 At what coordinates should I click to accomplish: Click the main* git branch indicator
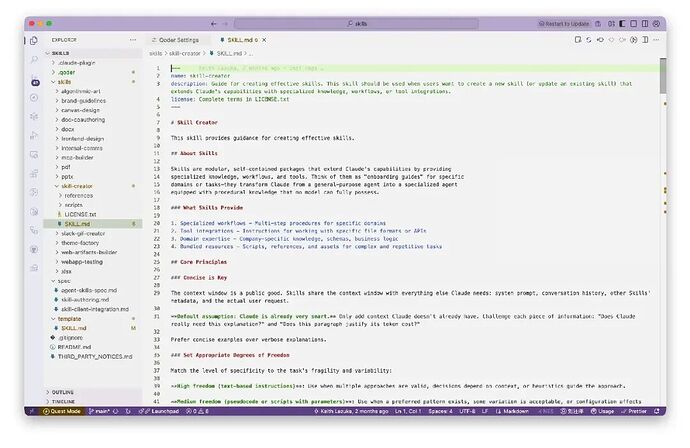pyautogui.click(x=100, y=411)
